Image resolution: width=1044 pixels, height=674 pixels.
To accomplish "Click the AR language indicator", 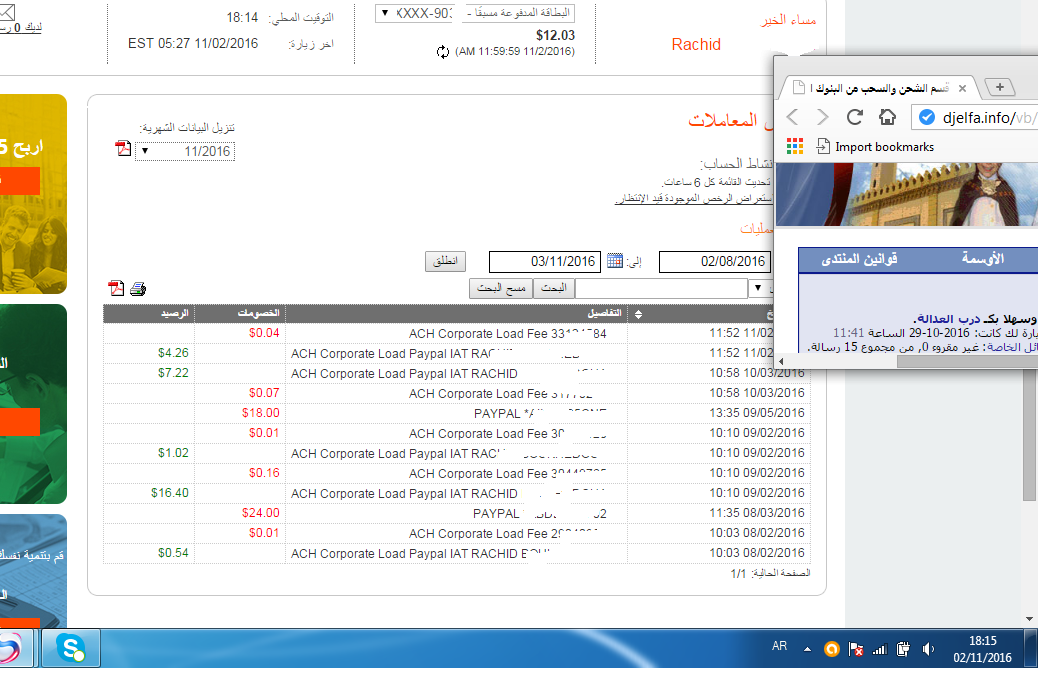I will (x=780, y=646).
